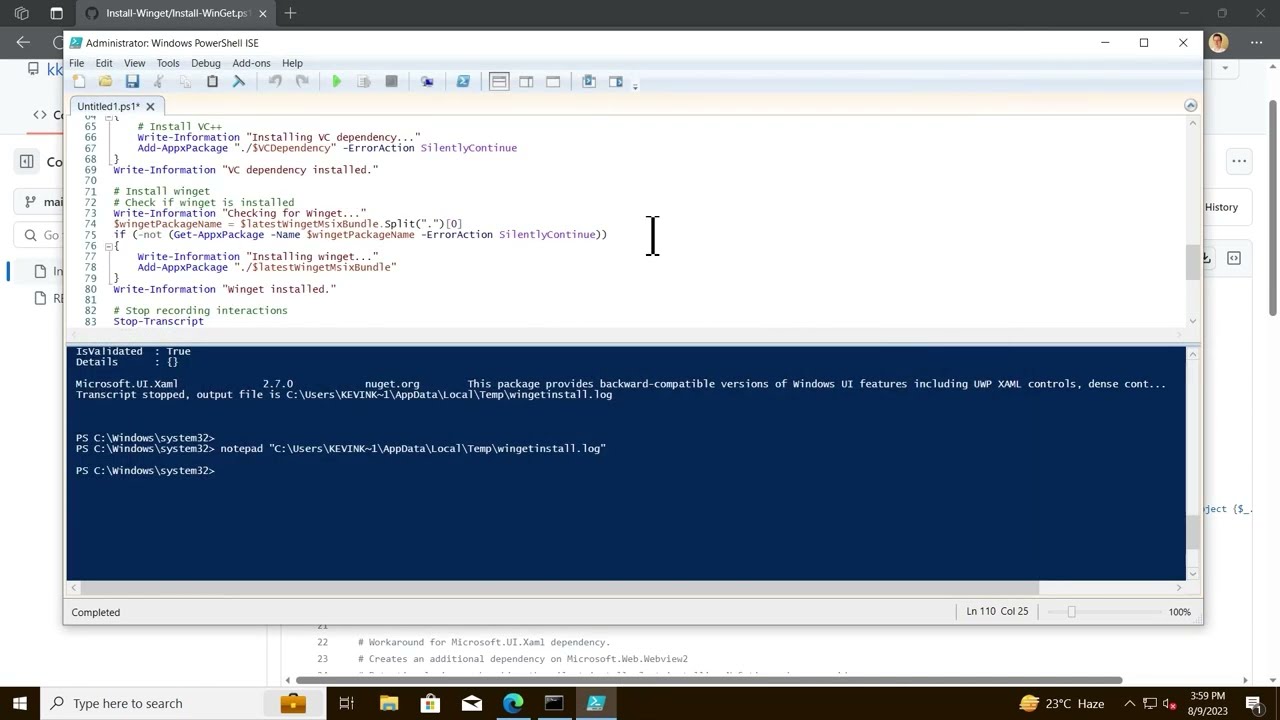
Task: Open a new browser tab with plus
Action: pyautogui.click(x=290, y=13)
